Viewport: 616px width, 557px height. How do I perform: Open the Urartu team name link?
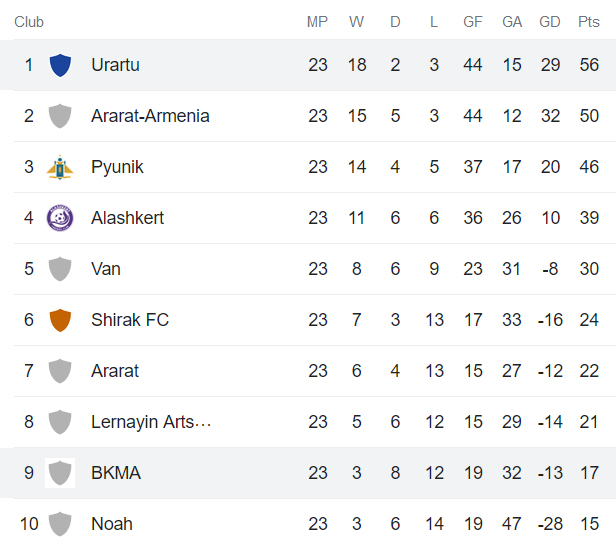point(115,65)
